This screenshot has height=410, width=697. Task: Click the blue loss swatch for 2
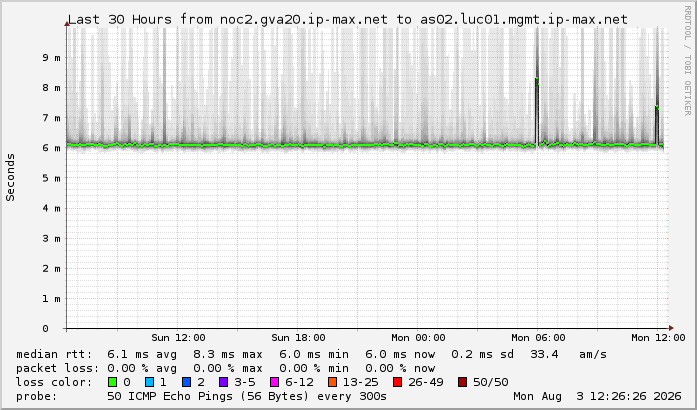187,382
